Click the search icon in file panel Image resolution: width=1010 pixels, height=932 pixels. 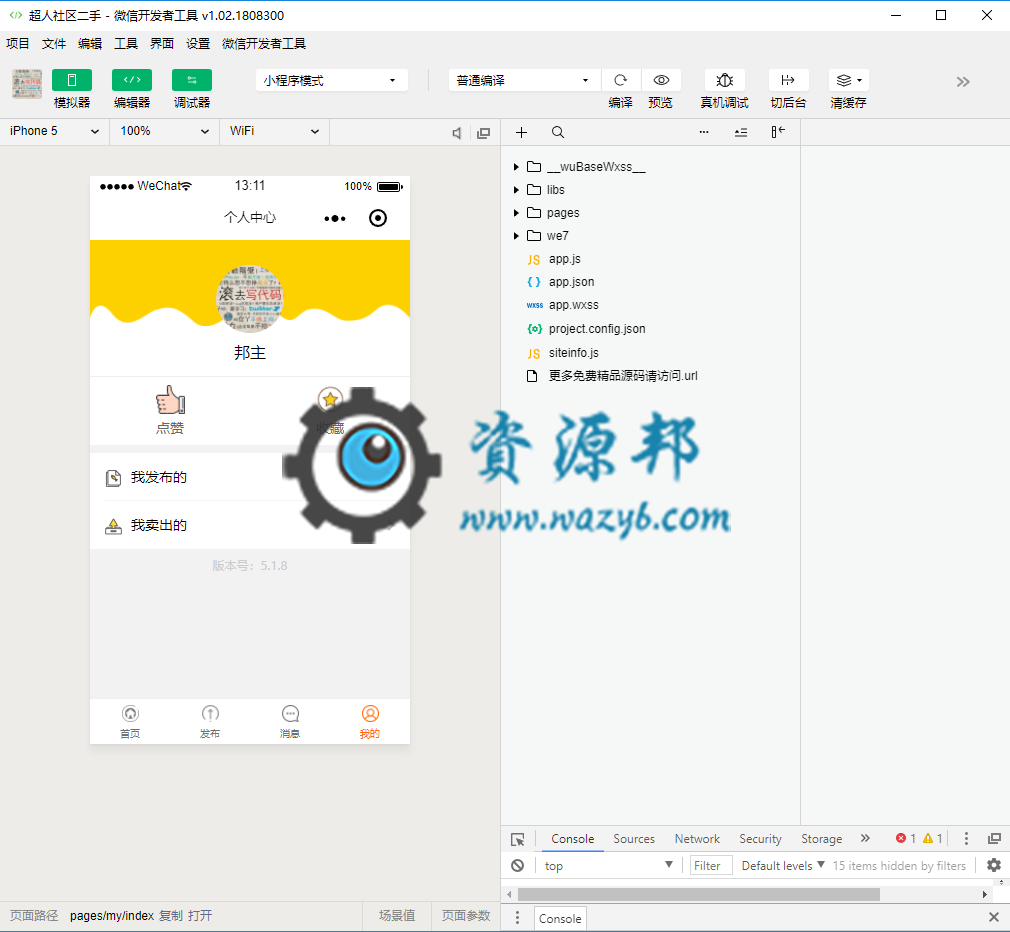[558, 132]
